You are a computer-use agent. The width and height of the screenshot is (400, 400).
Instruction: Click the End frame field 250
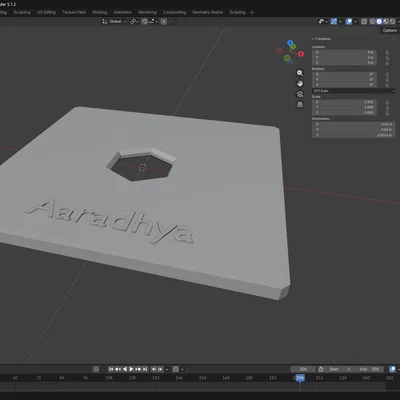tap(369, 369)
